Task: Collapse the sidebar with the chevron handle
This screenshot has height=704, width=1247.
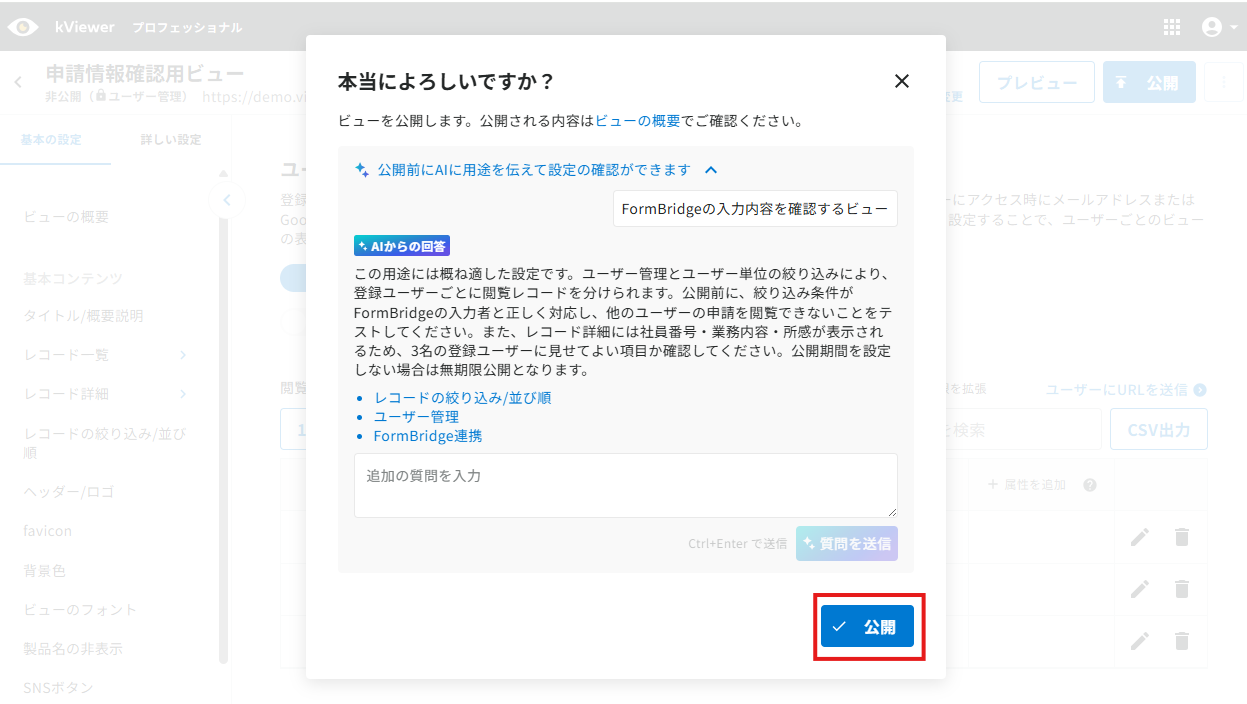Action: [x=226, y=200]
